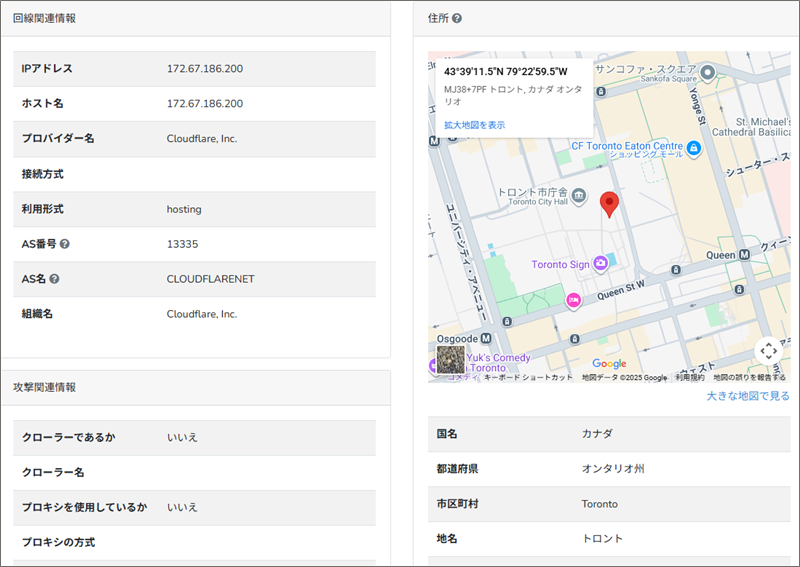Click the help icon next to 住所
The width and height of the screenshot is (800, 567).
coord(457,19)
